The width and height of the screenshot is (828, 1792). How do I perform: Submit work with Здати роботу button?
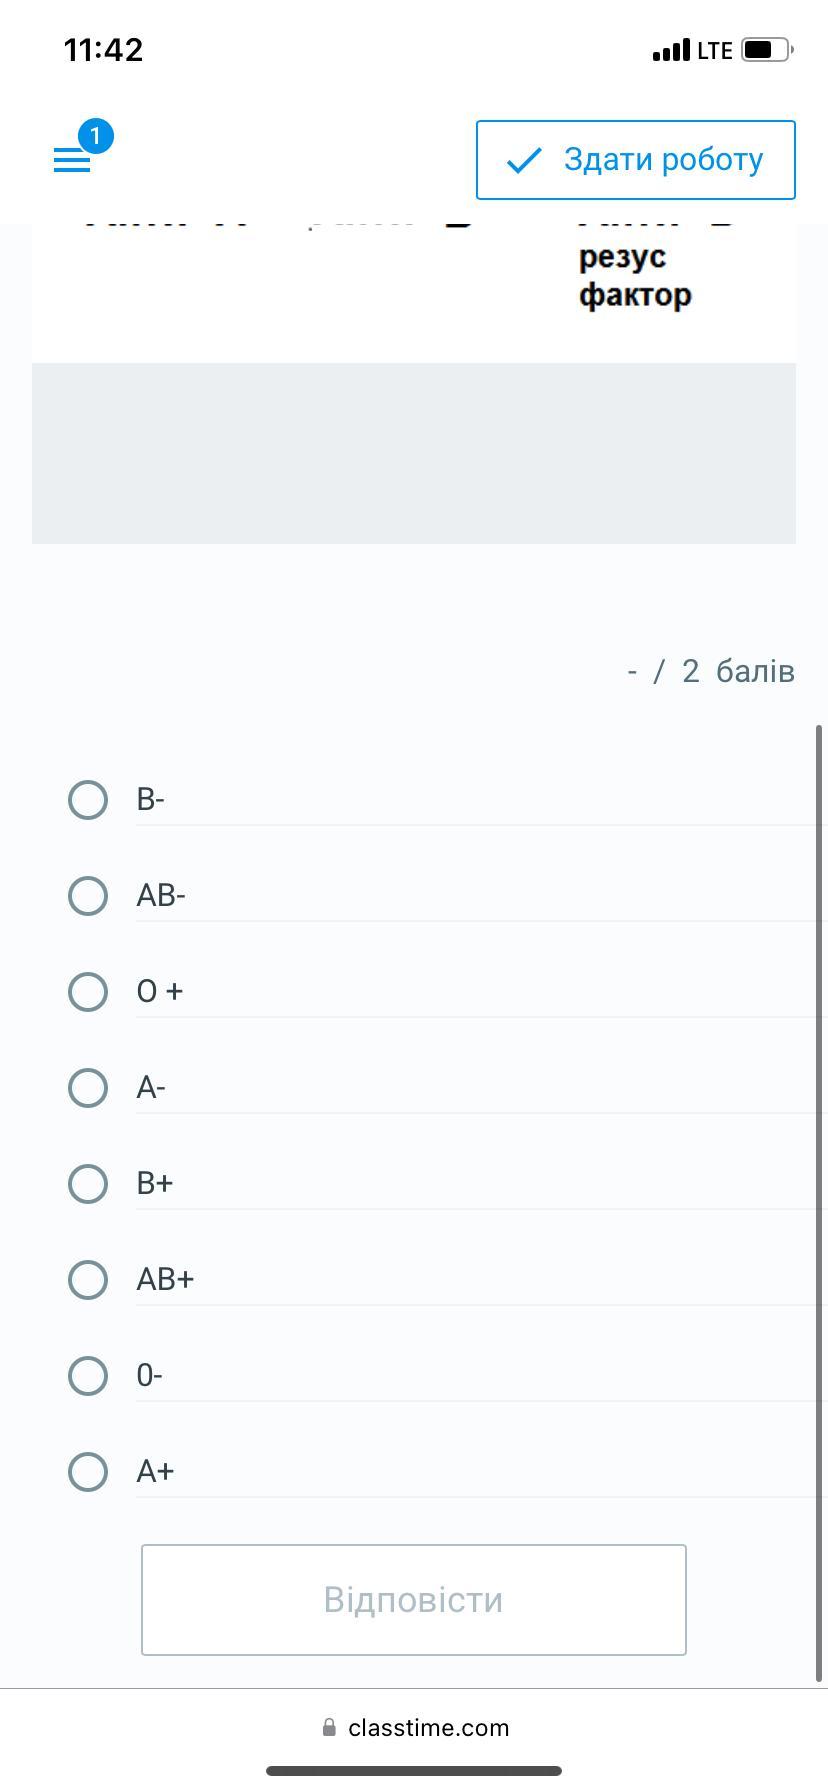[x=636, y=160]
